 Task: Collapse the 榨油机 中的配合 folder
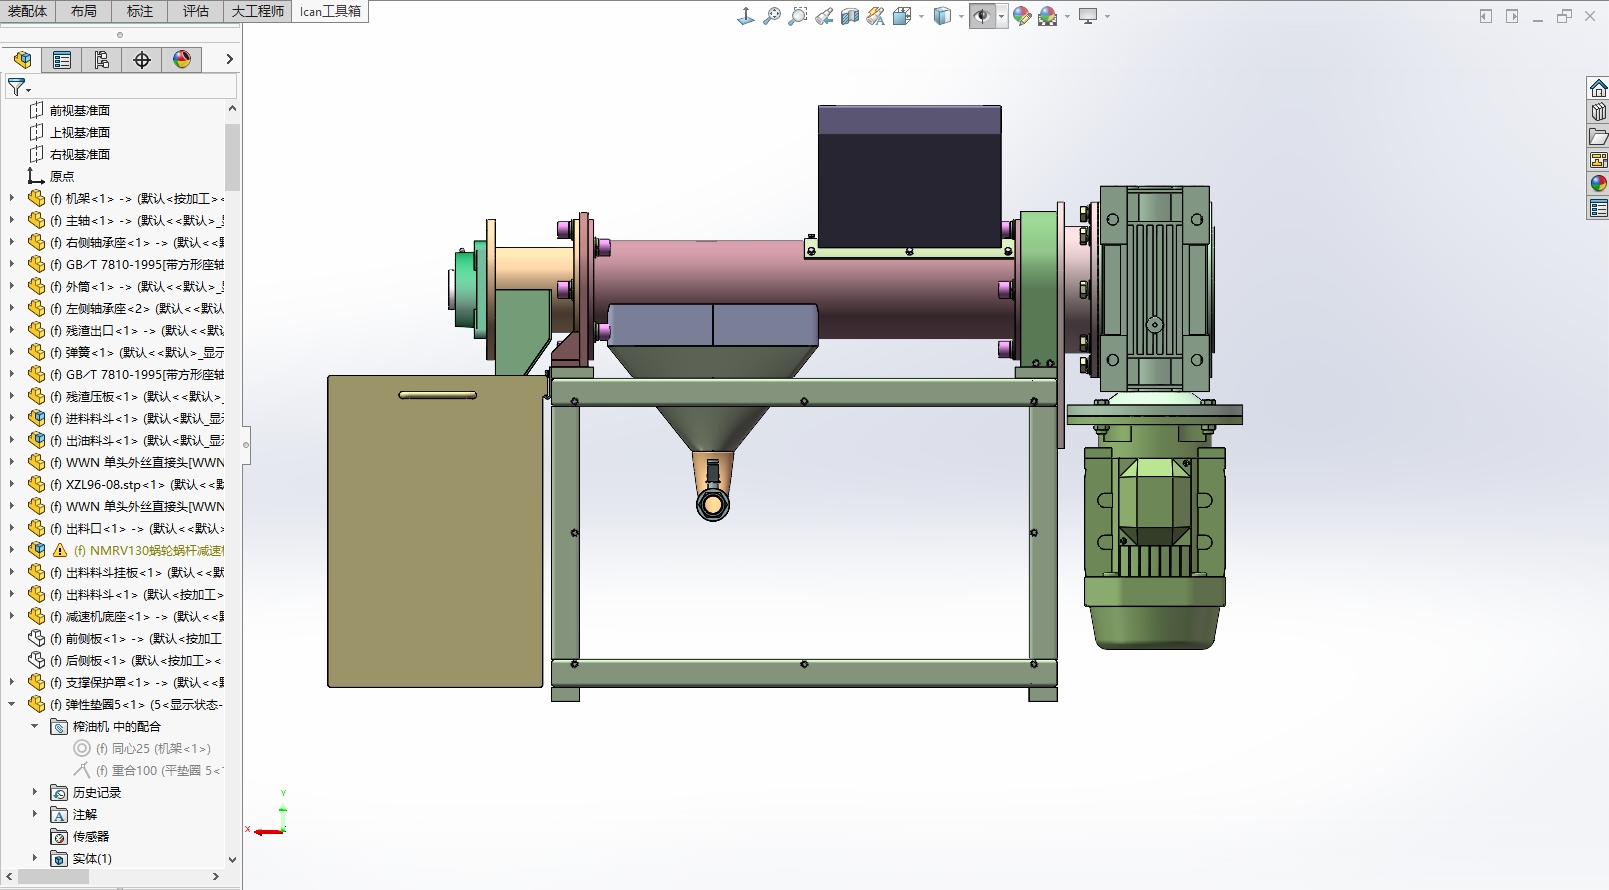(x=35, y=726)
